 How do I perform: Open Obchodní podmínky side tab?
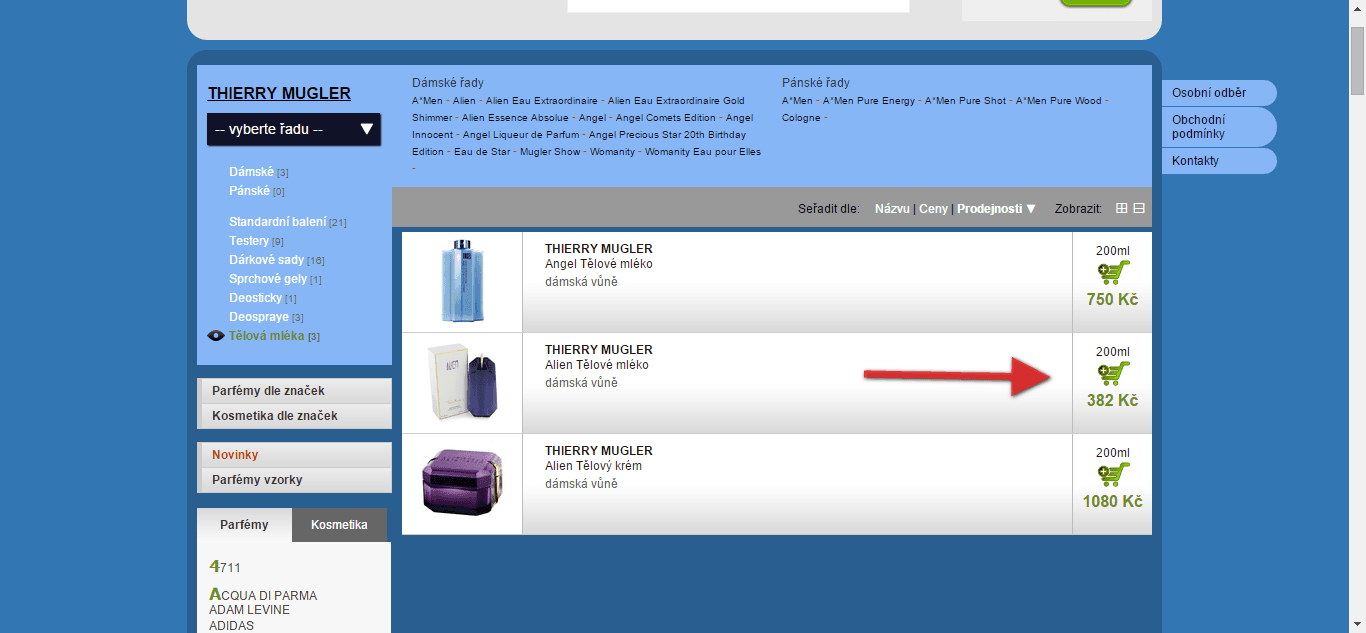click(1219, 127)
